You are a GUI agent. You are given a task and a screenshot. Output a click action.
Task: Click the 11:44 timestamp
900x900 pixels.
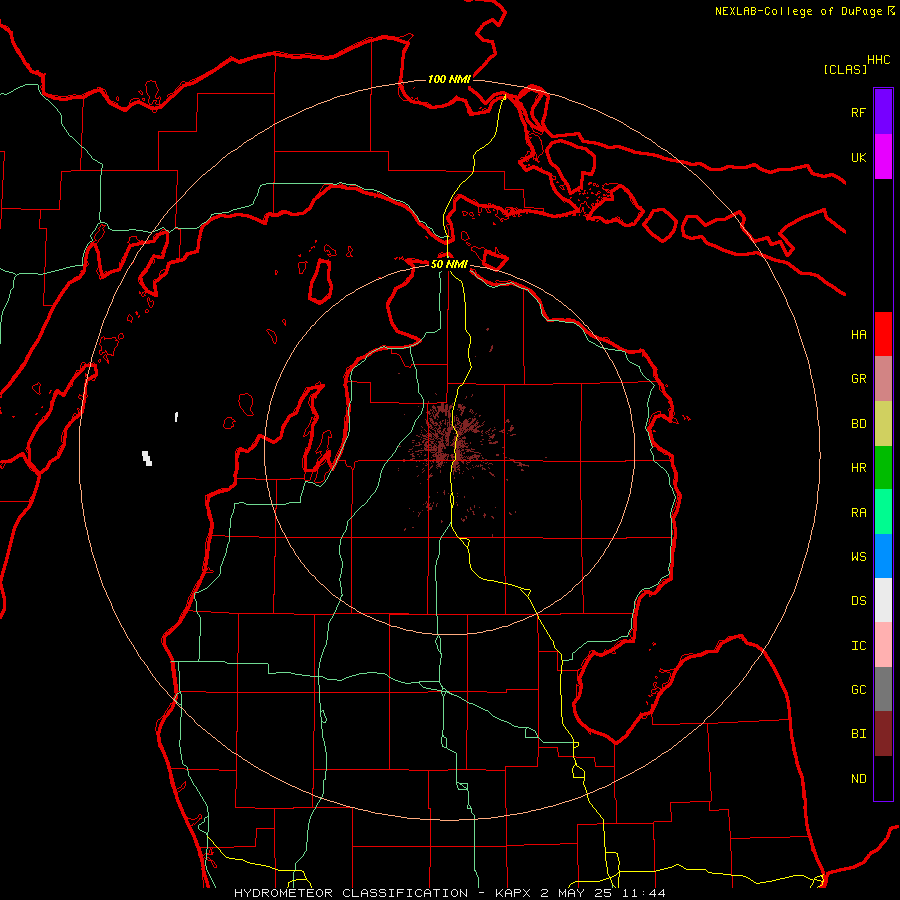click(646, 893)
